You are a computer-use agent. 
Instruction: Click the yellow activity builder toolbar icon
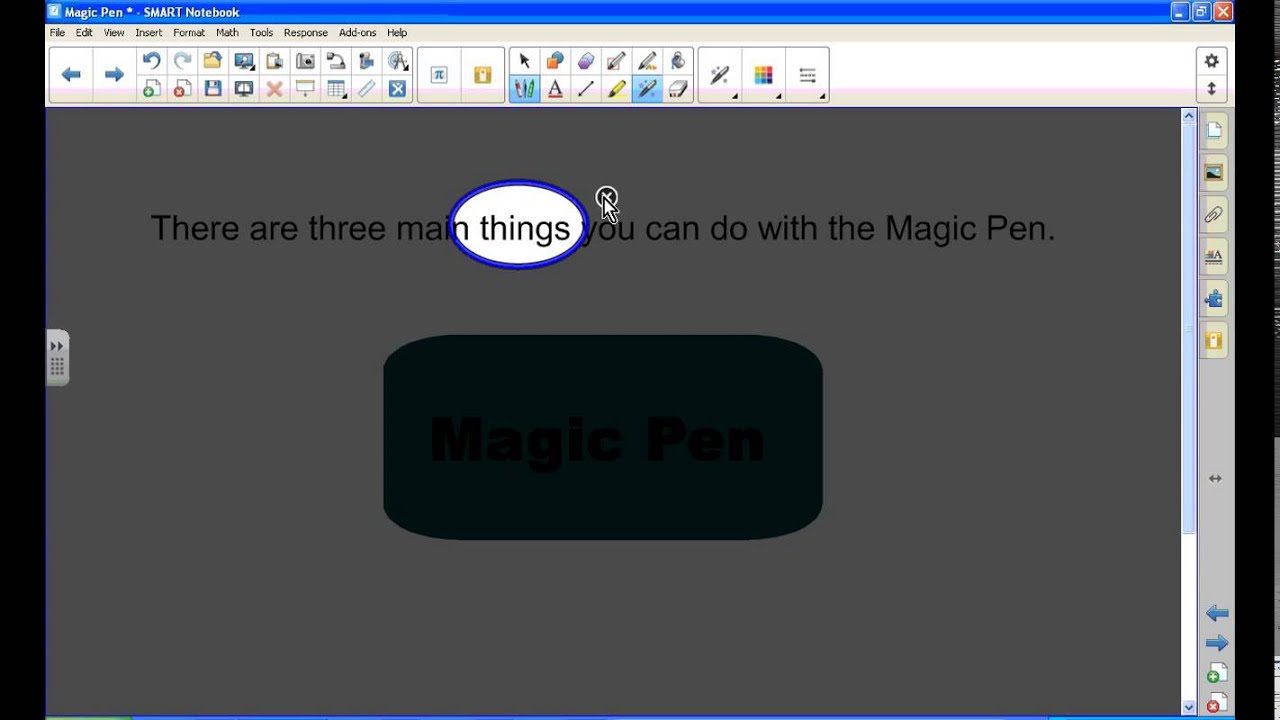482,75
